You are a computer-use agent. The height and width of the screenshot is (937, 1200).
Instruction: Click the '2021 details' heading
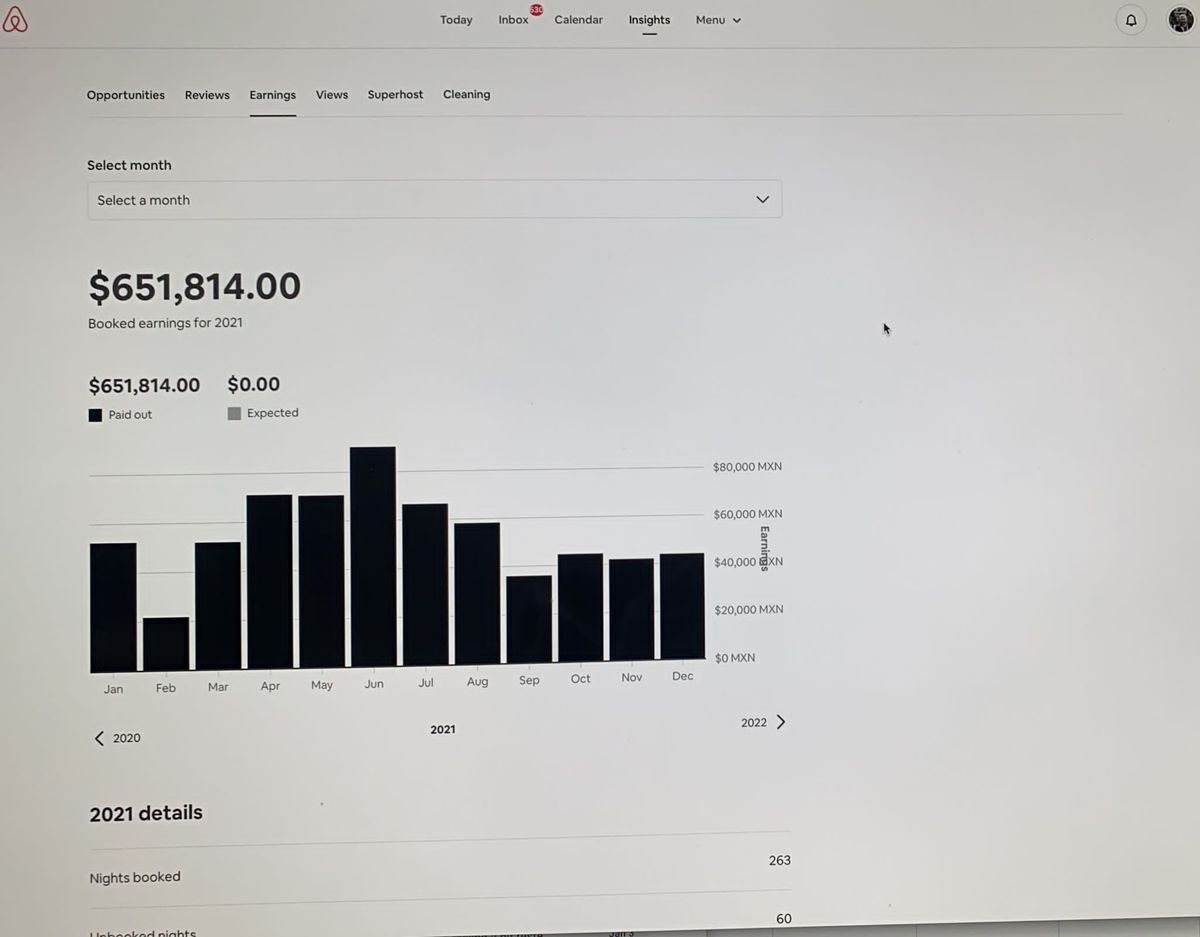(146, 814)
